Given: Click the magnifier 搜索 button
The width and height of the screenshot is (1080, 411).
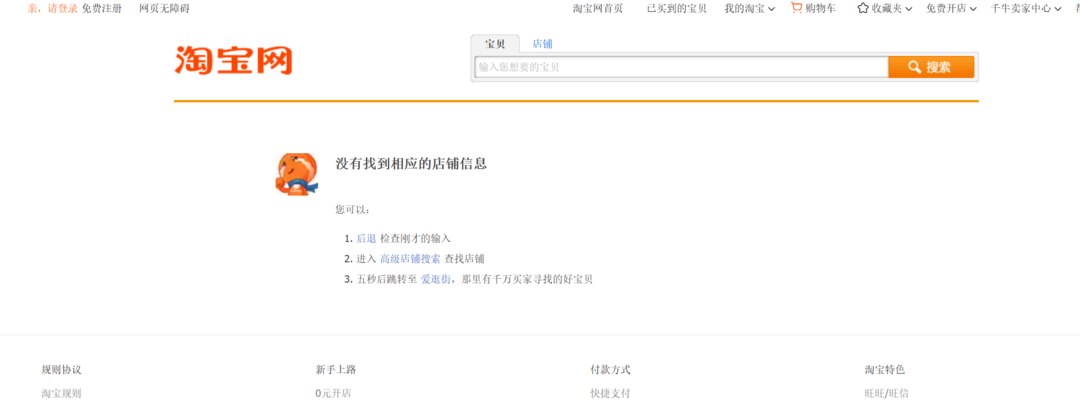Looking at the screenshot, I should pyautogui.click(x=931, y=67).
